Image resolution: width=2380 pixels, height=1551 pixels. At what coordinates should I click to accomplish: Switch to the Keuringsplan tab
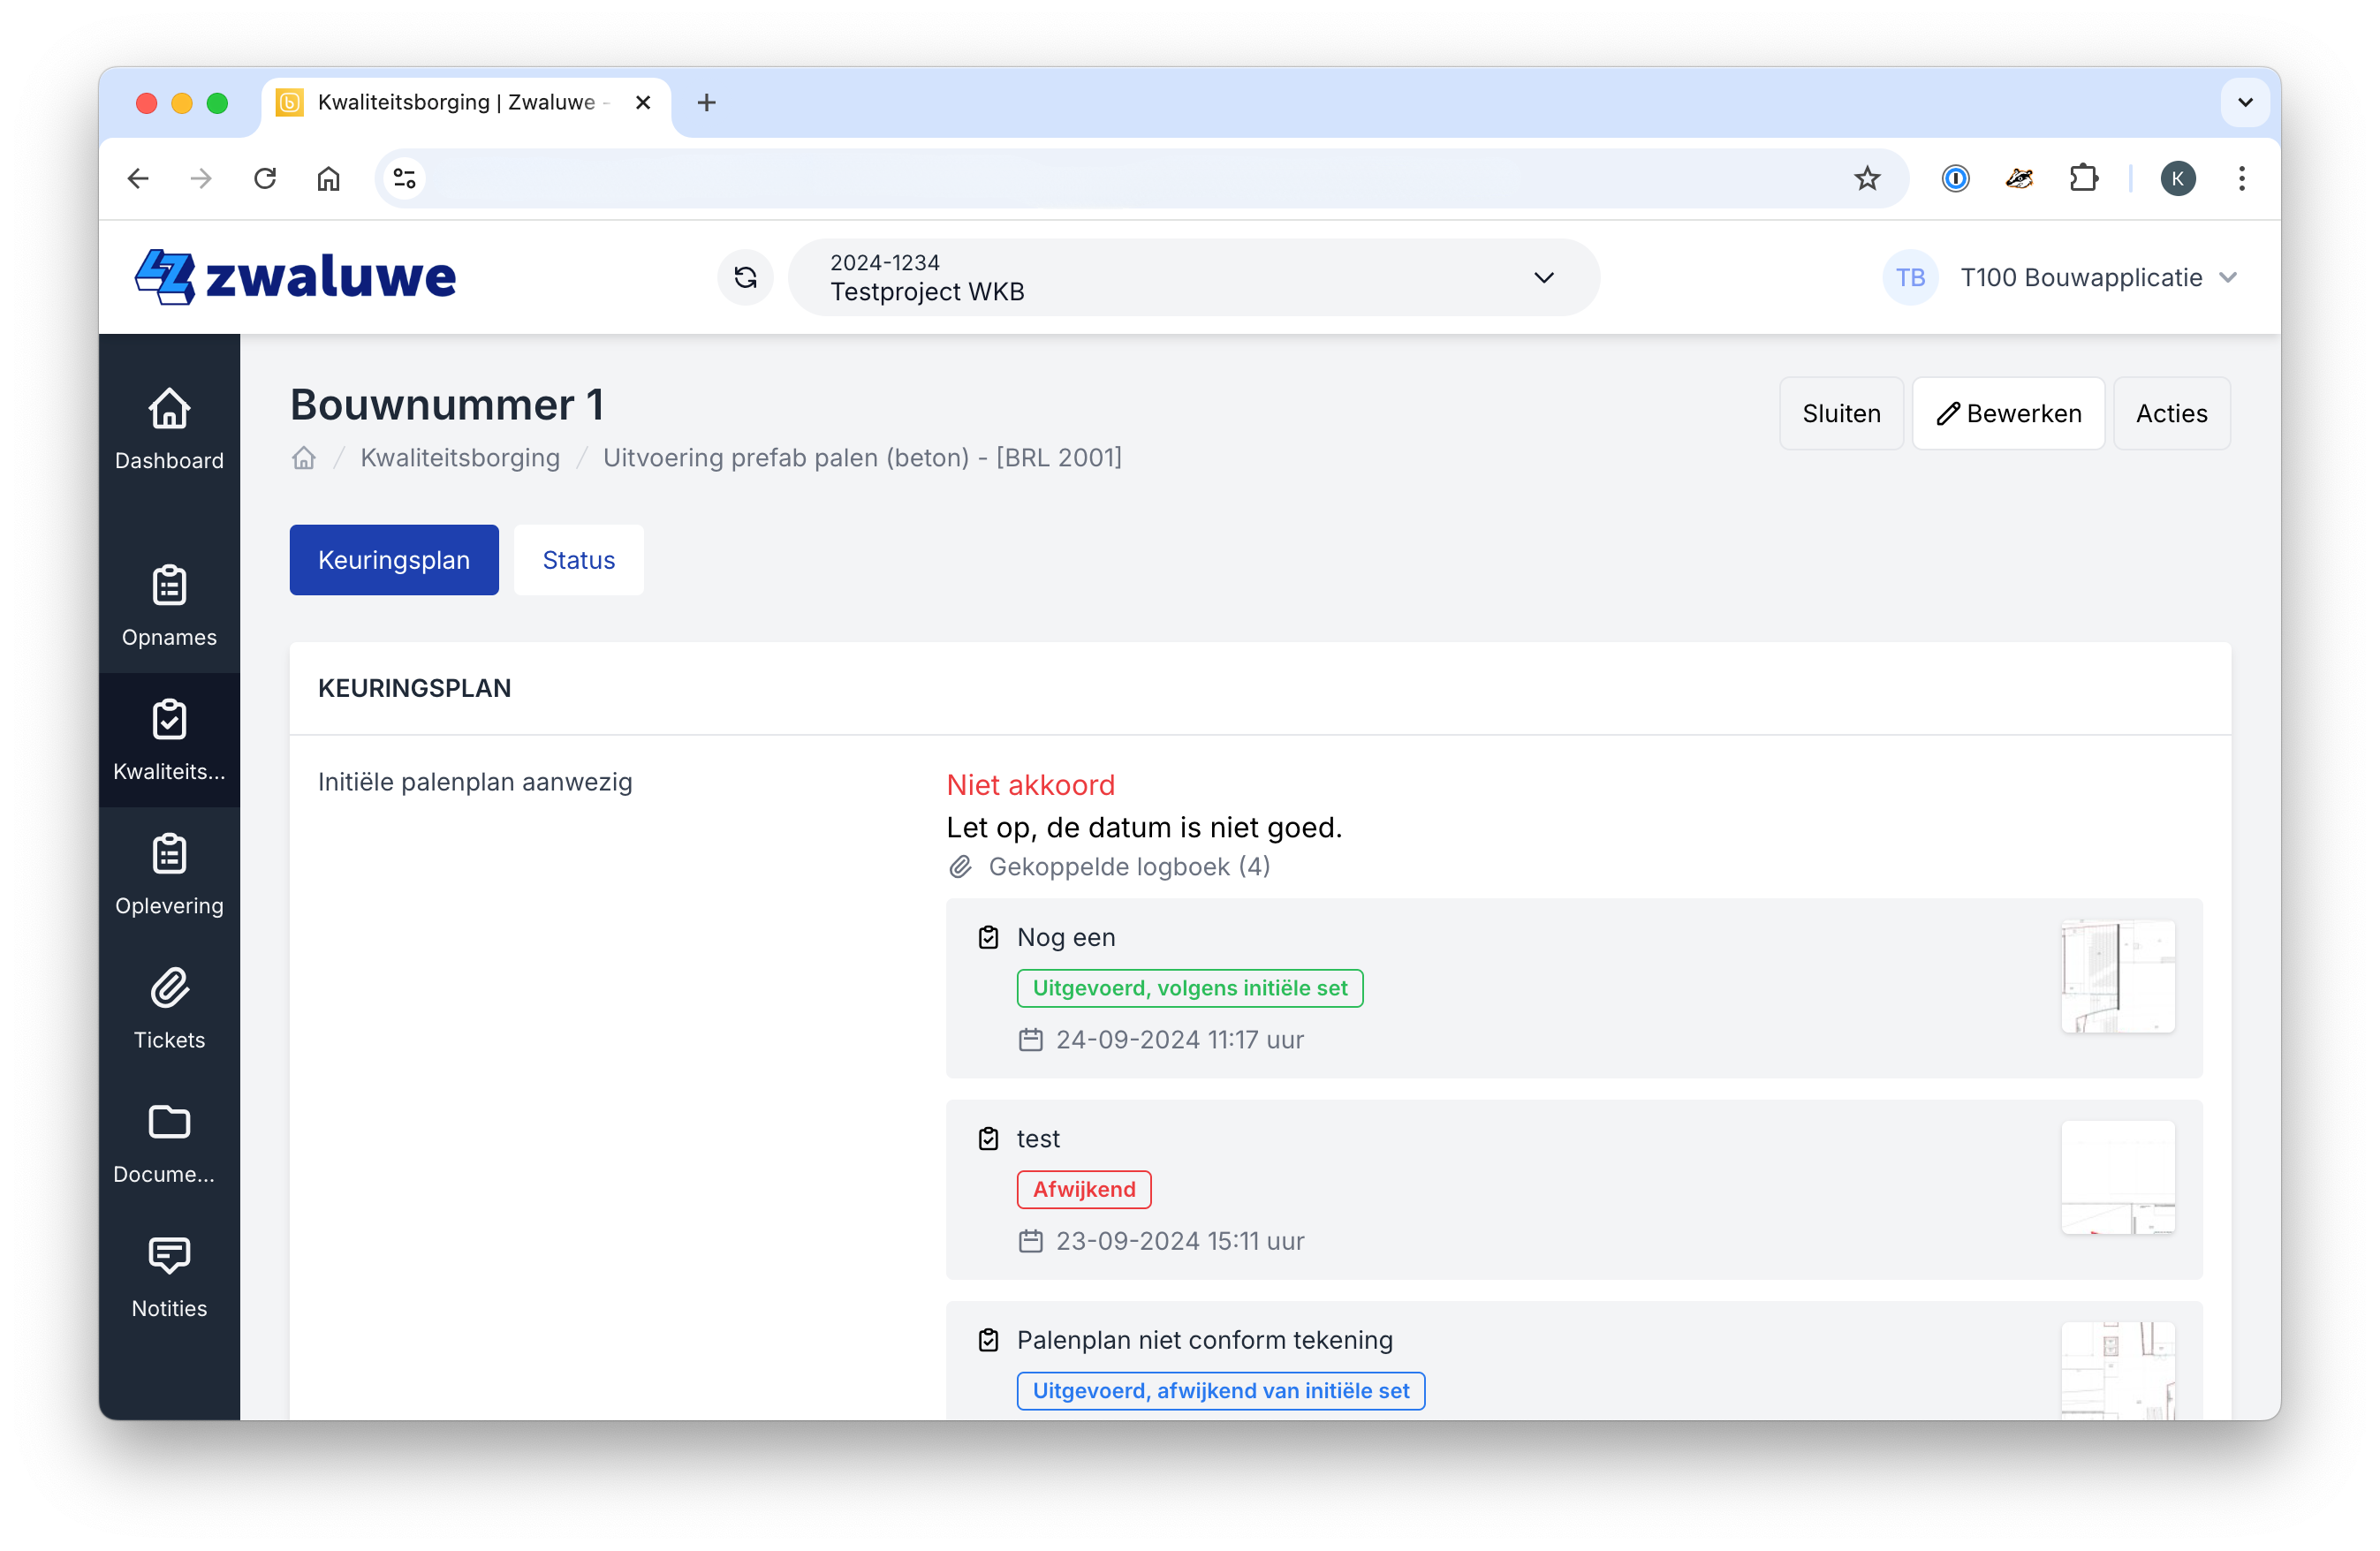(x=394, y=559)
